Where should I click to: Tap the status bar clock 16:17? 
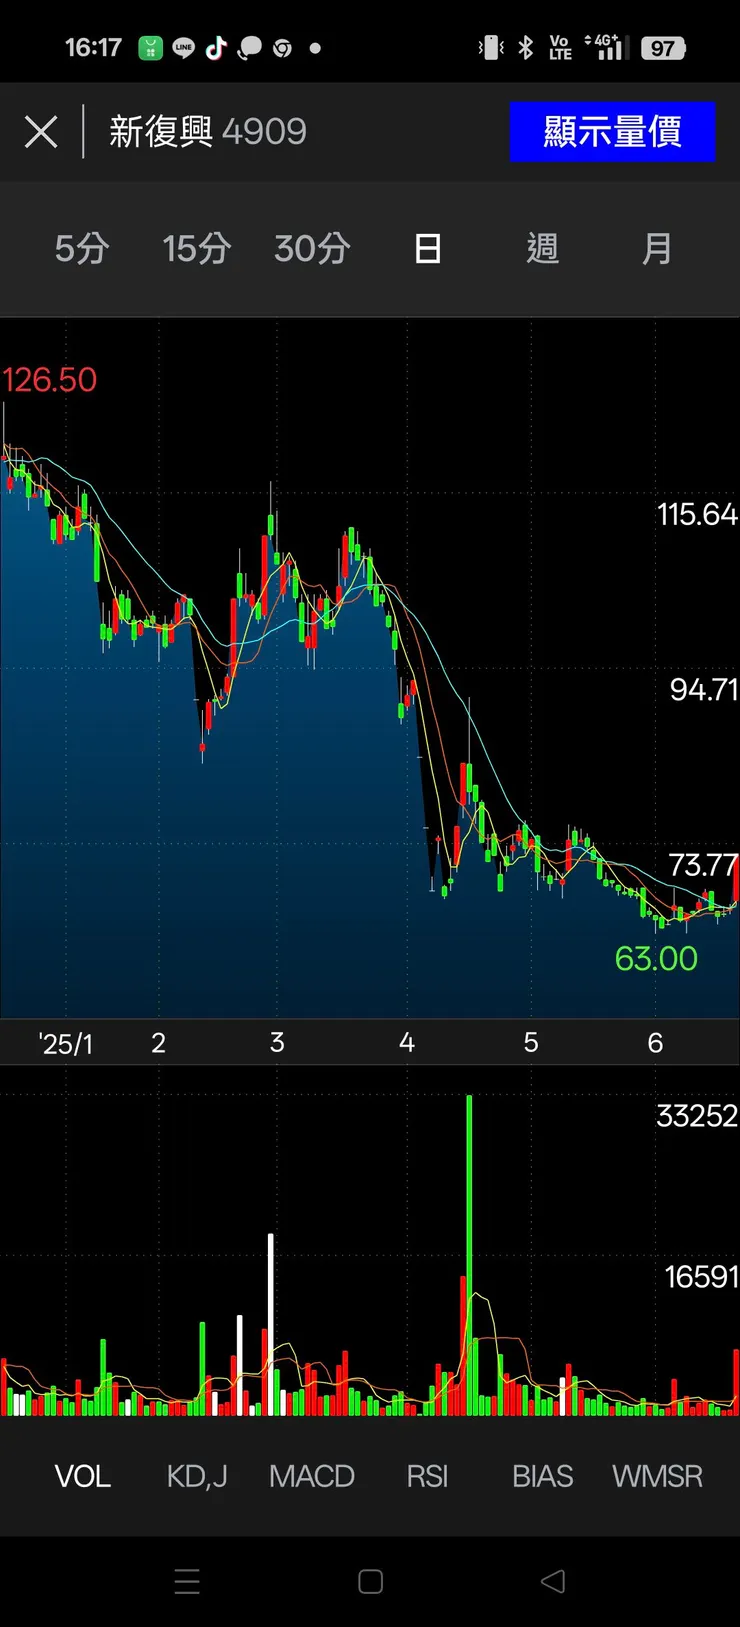(x=93, y=47)
